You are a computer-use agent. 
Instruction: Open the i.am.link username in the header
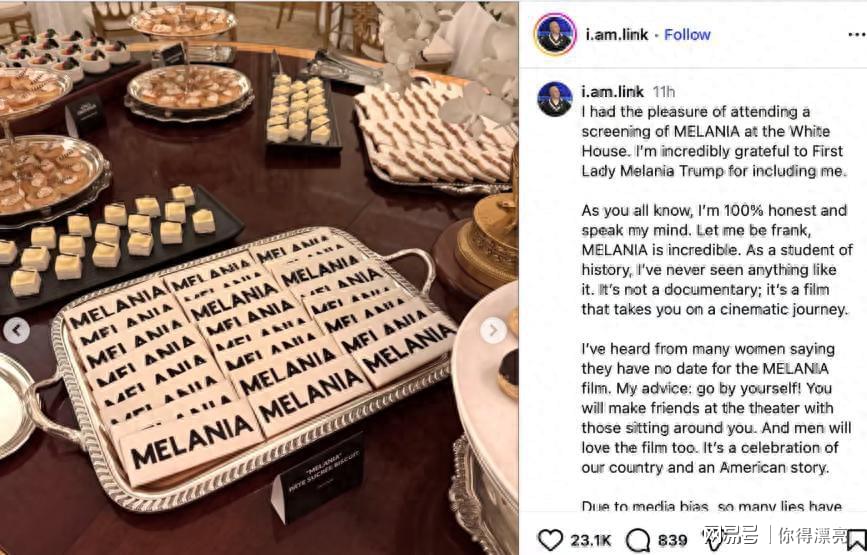click(x=617, y=35)
